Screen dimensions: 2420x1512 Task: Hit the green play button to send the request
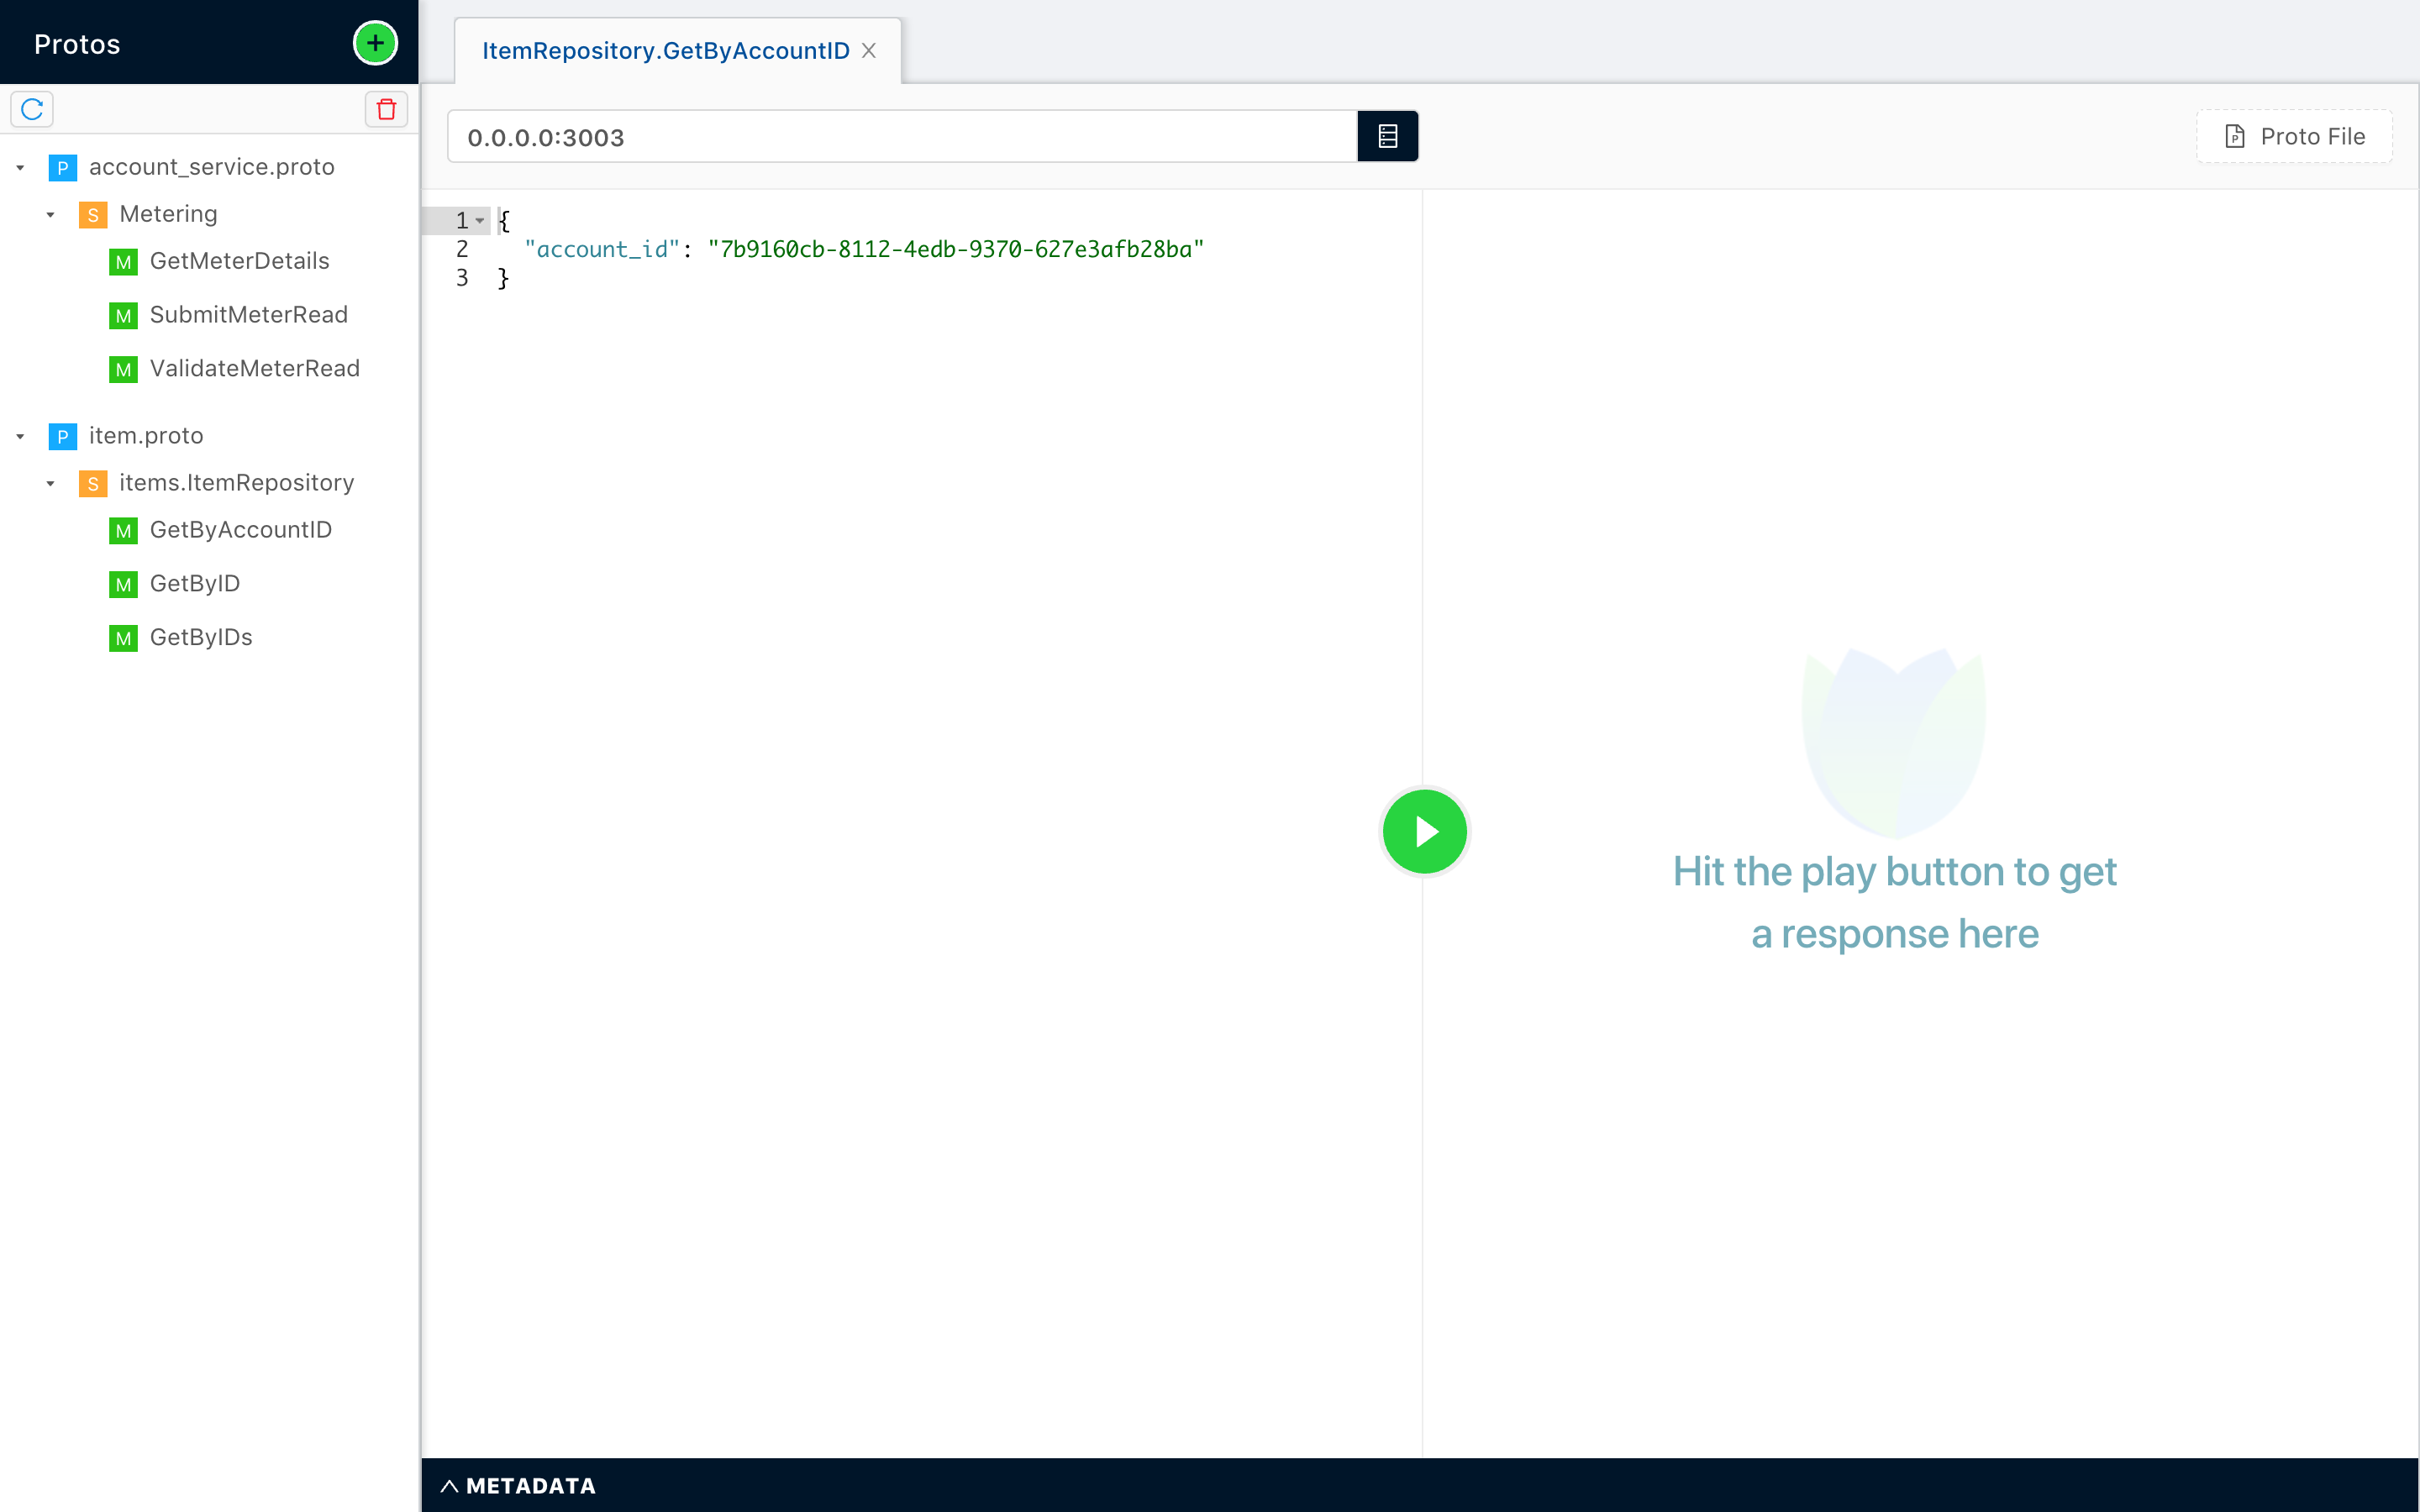coord(1424,831)
